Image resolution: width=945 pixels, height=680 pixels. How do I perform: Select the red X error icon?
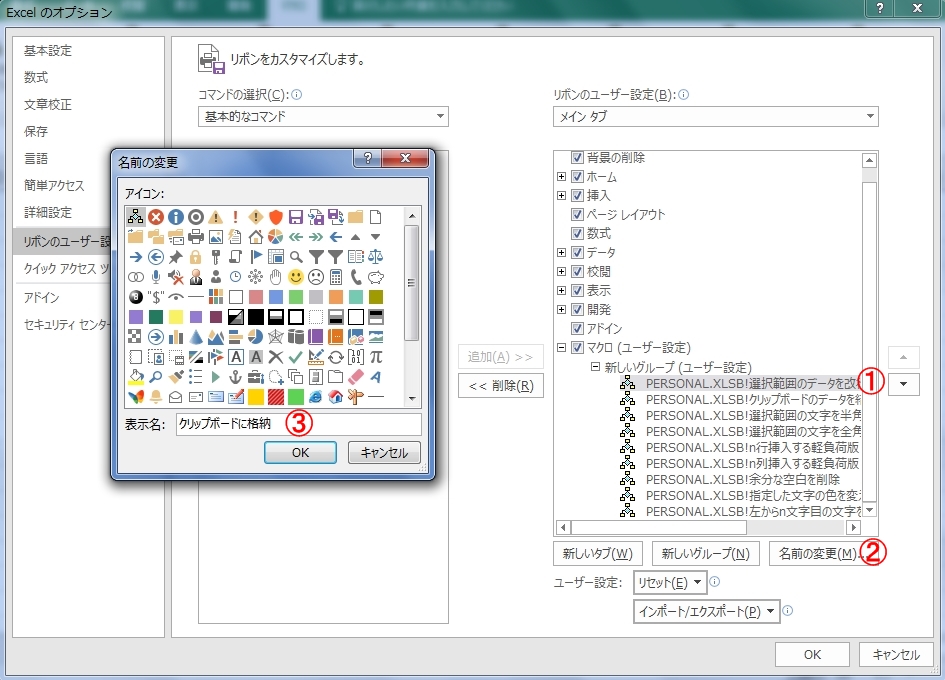[x=155, y=217]
